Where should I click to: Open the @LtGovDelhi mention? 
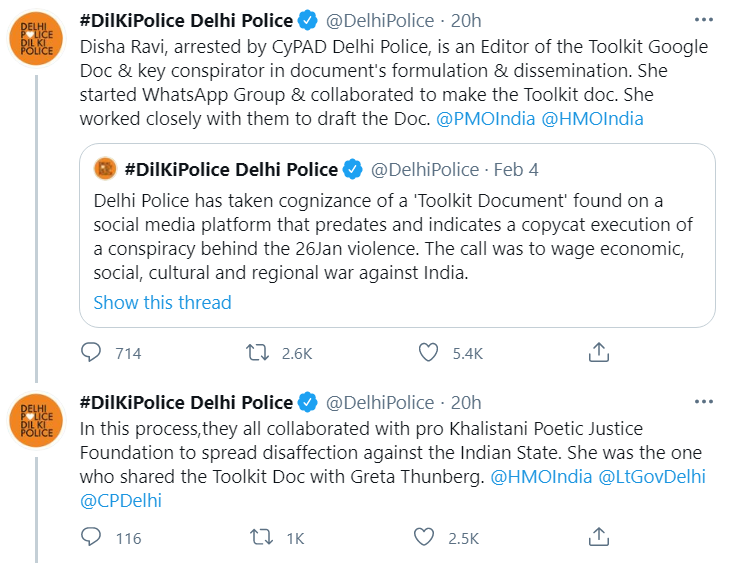(x=652, y=477)
